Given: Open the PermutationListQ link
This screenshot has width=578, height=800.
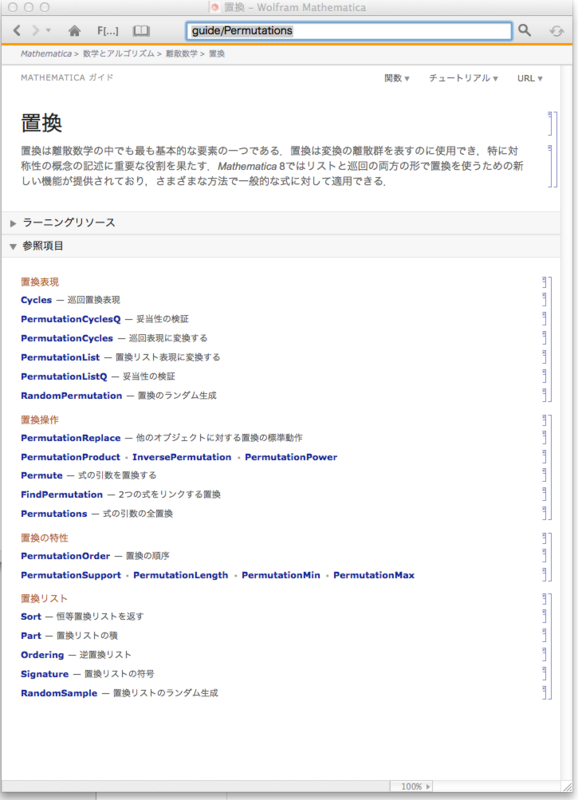Looking at the screenshot, I should tap(64, 377).
